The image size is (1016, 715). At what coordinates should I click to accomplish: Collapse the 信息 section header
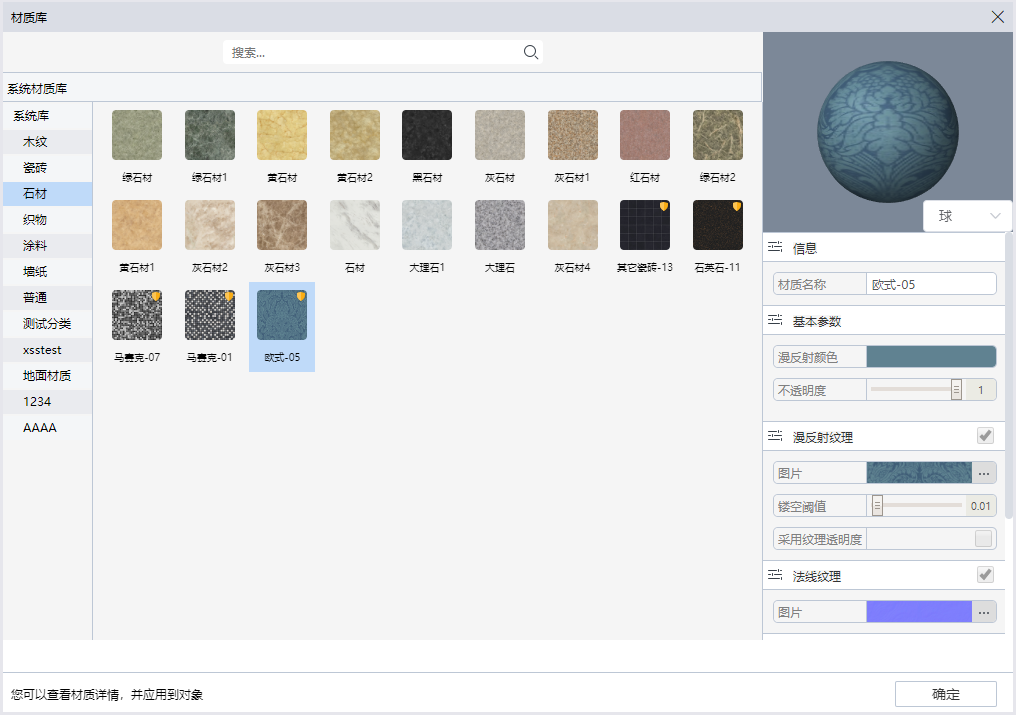[805, 248]
